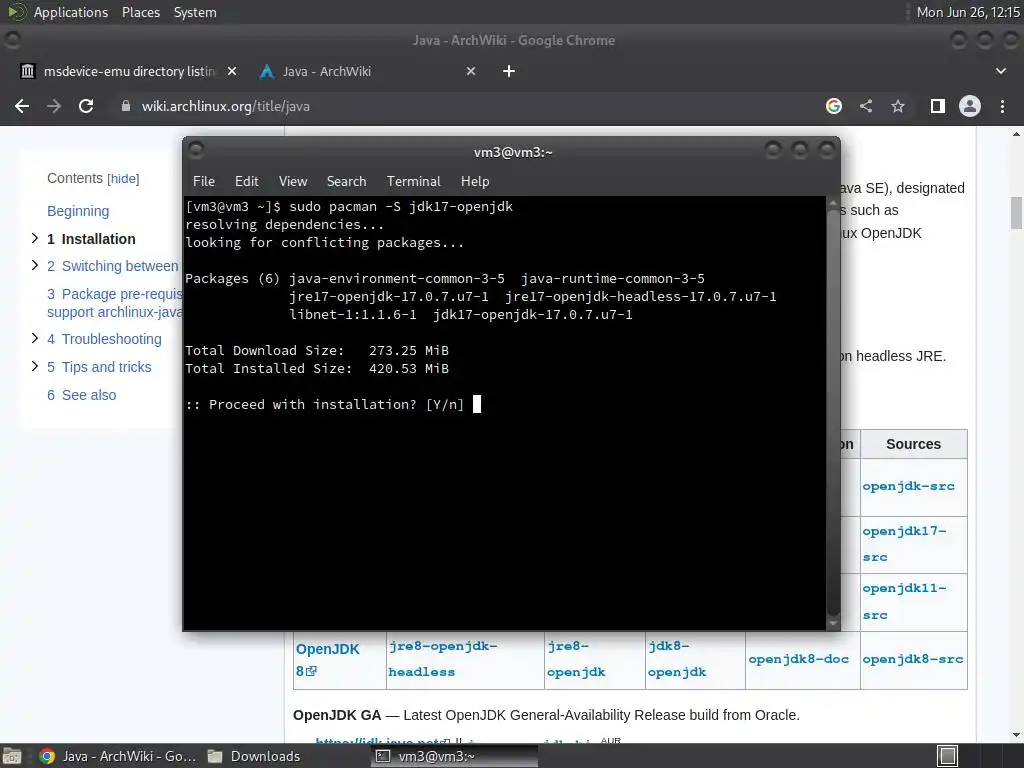This screenshot has height=768, width=1024.
Task: Expand the Troubleshooting contents section
Action: 35,338
